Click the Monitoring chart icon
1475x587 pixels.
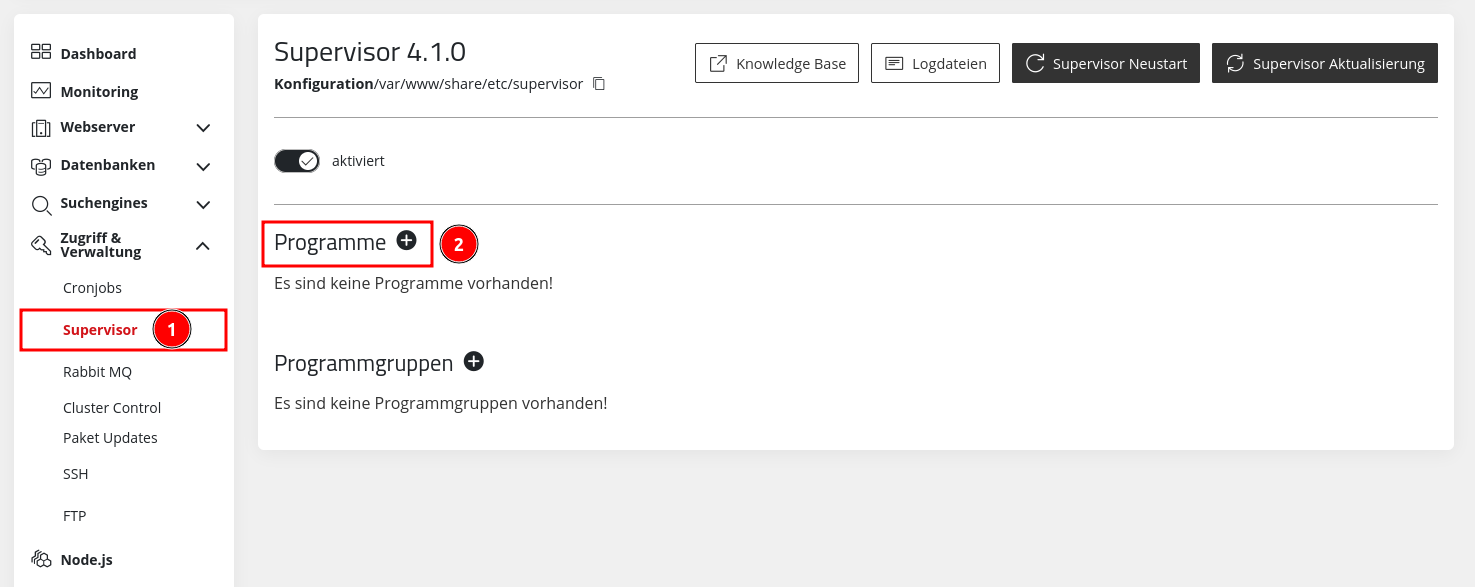click(41, 91)
